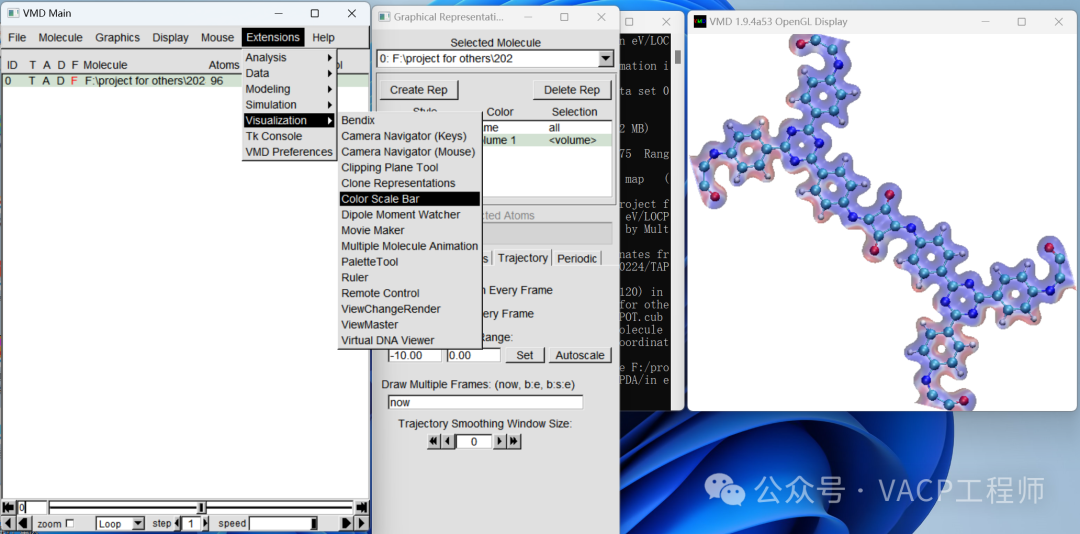The width and height of the screenshot is (1080, 534).
Task: Select Ruler from the Visualization submenu
Action: pyautogui.click(x=410, y=278)
